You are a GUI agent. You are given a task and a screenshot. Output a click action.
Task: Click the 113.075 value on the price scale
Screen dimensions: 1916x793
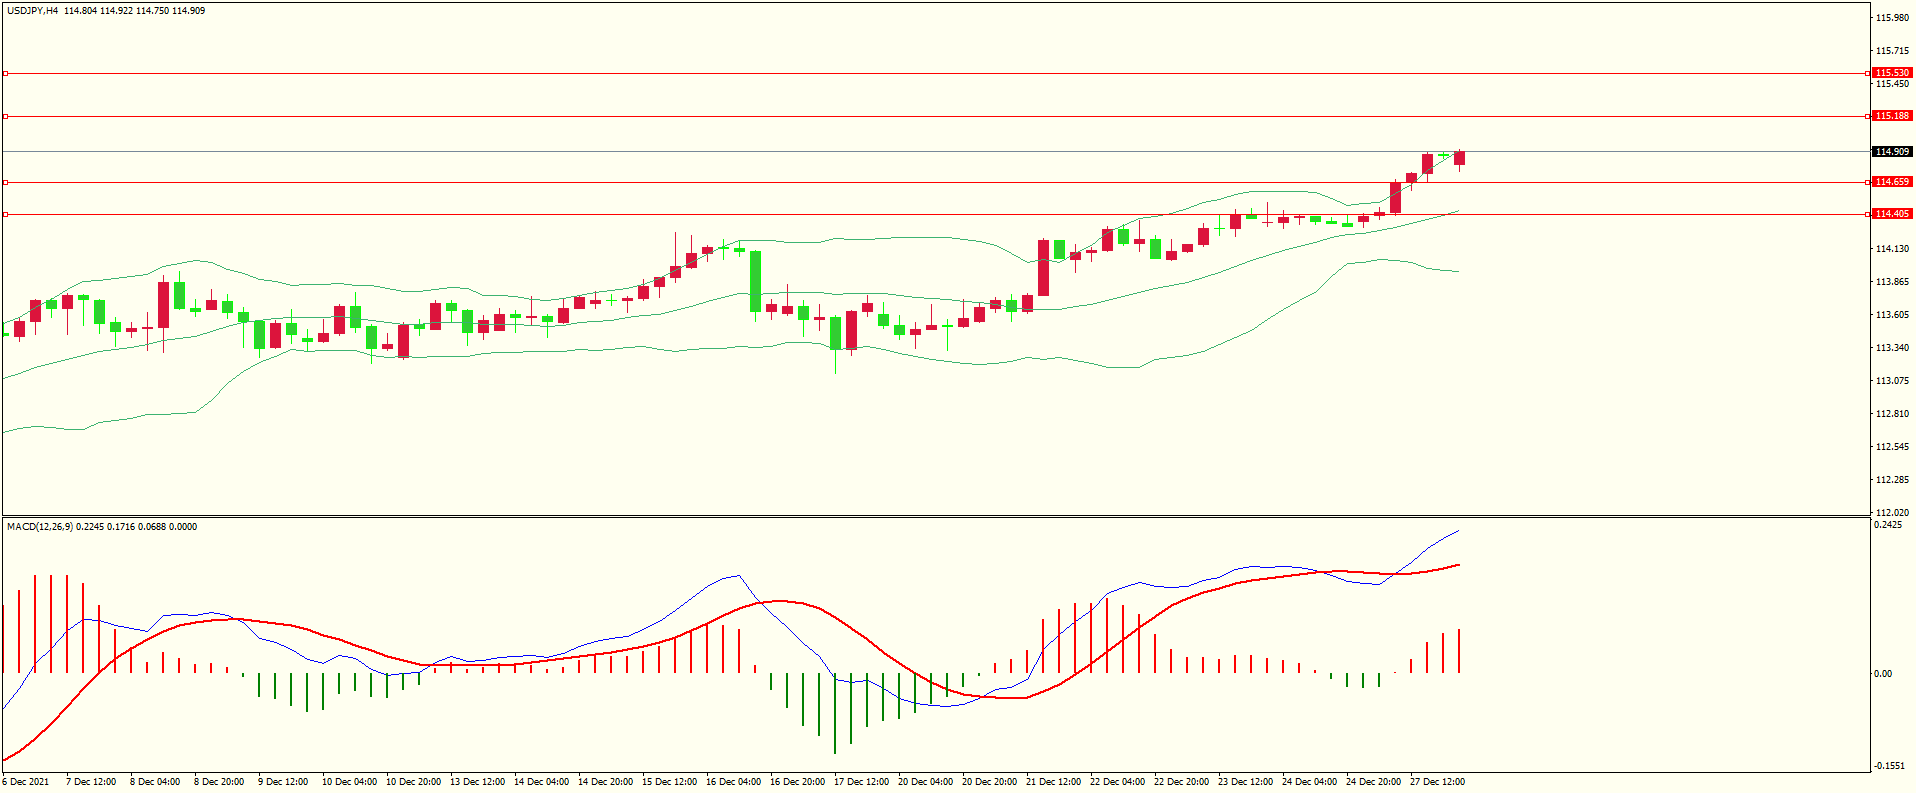[1893, 381]
